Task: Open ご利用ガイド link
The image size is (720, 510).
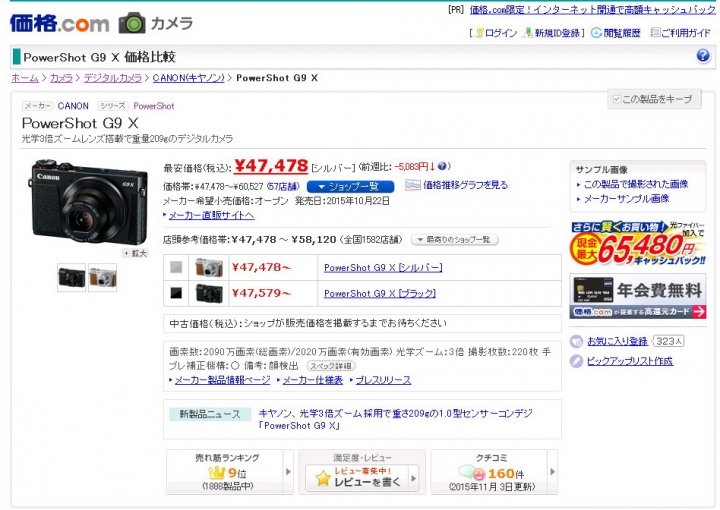Action: coord(686,33)
